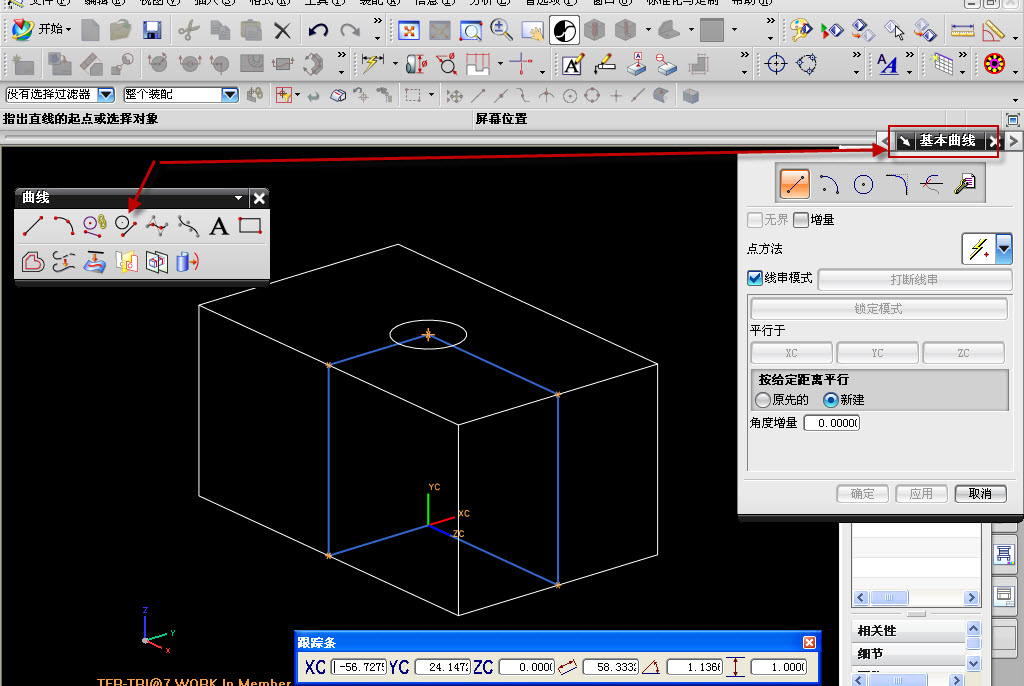
Task: Click the Edit Curve Parameters icon
Action: (965, 185)
